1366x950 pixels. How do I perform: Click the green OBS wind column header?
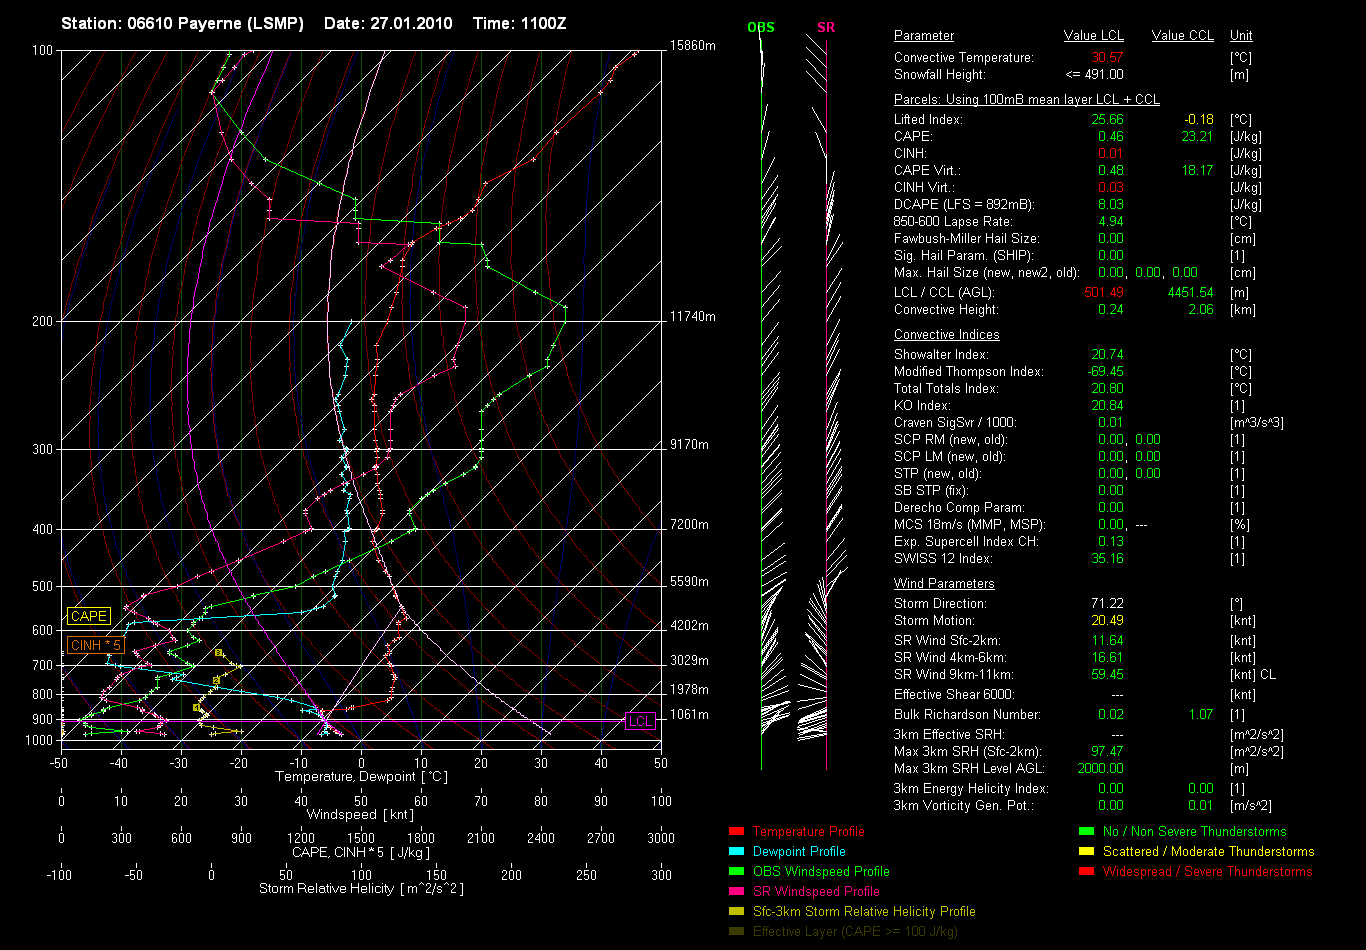[x=761, y=27]
